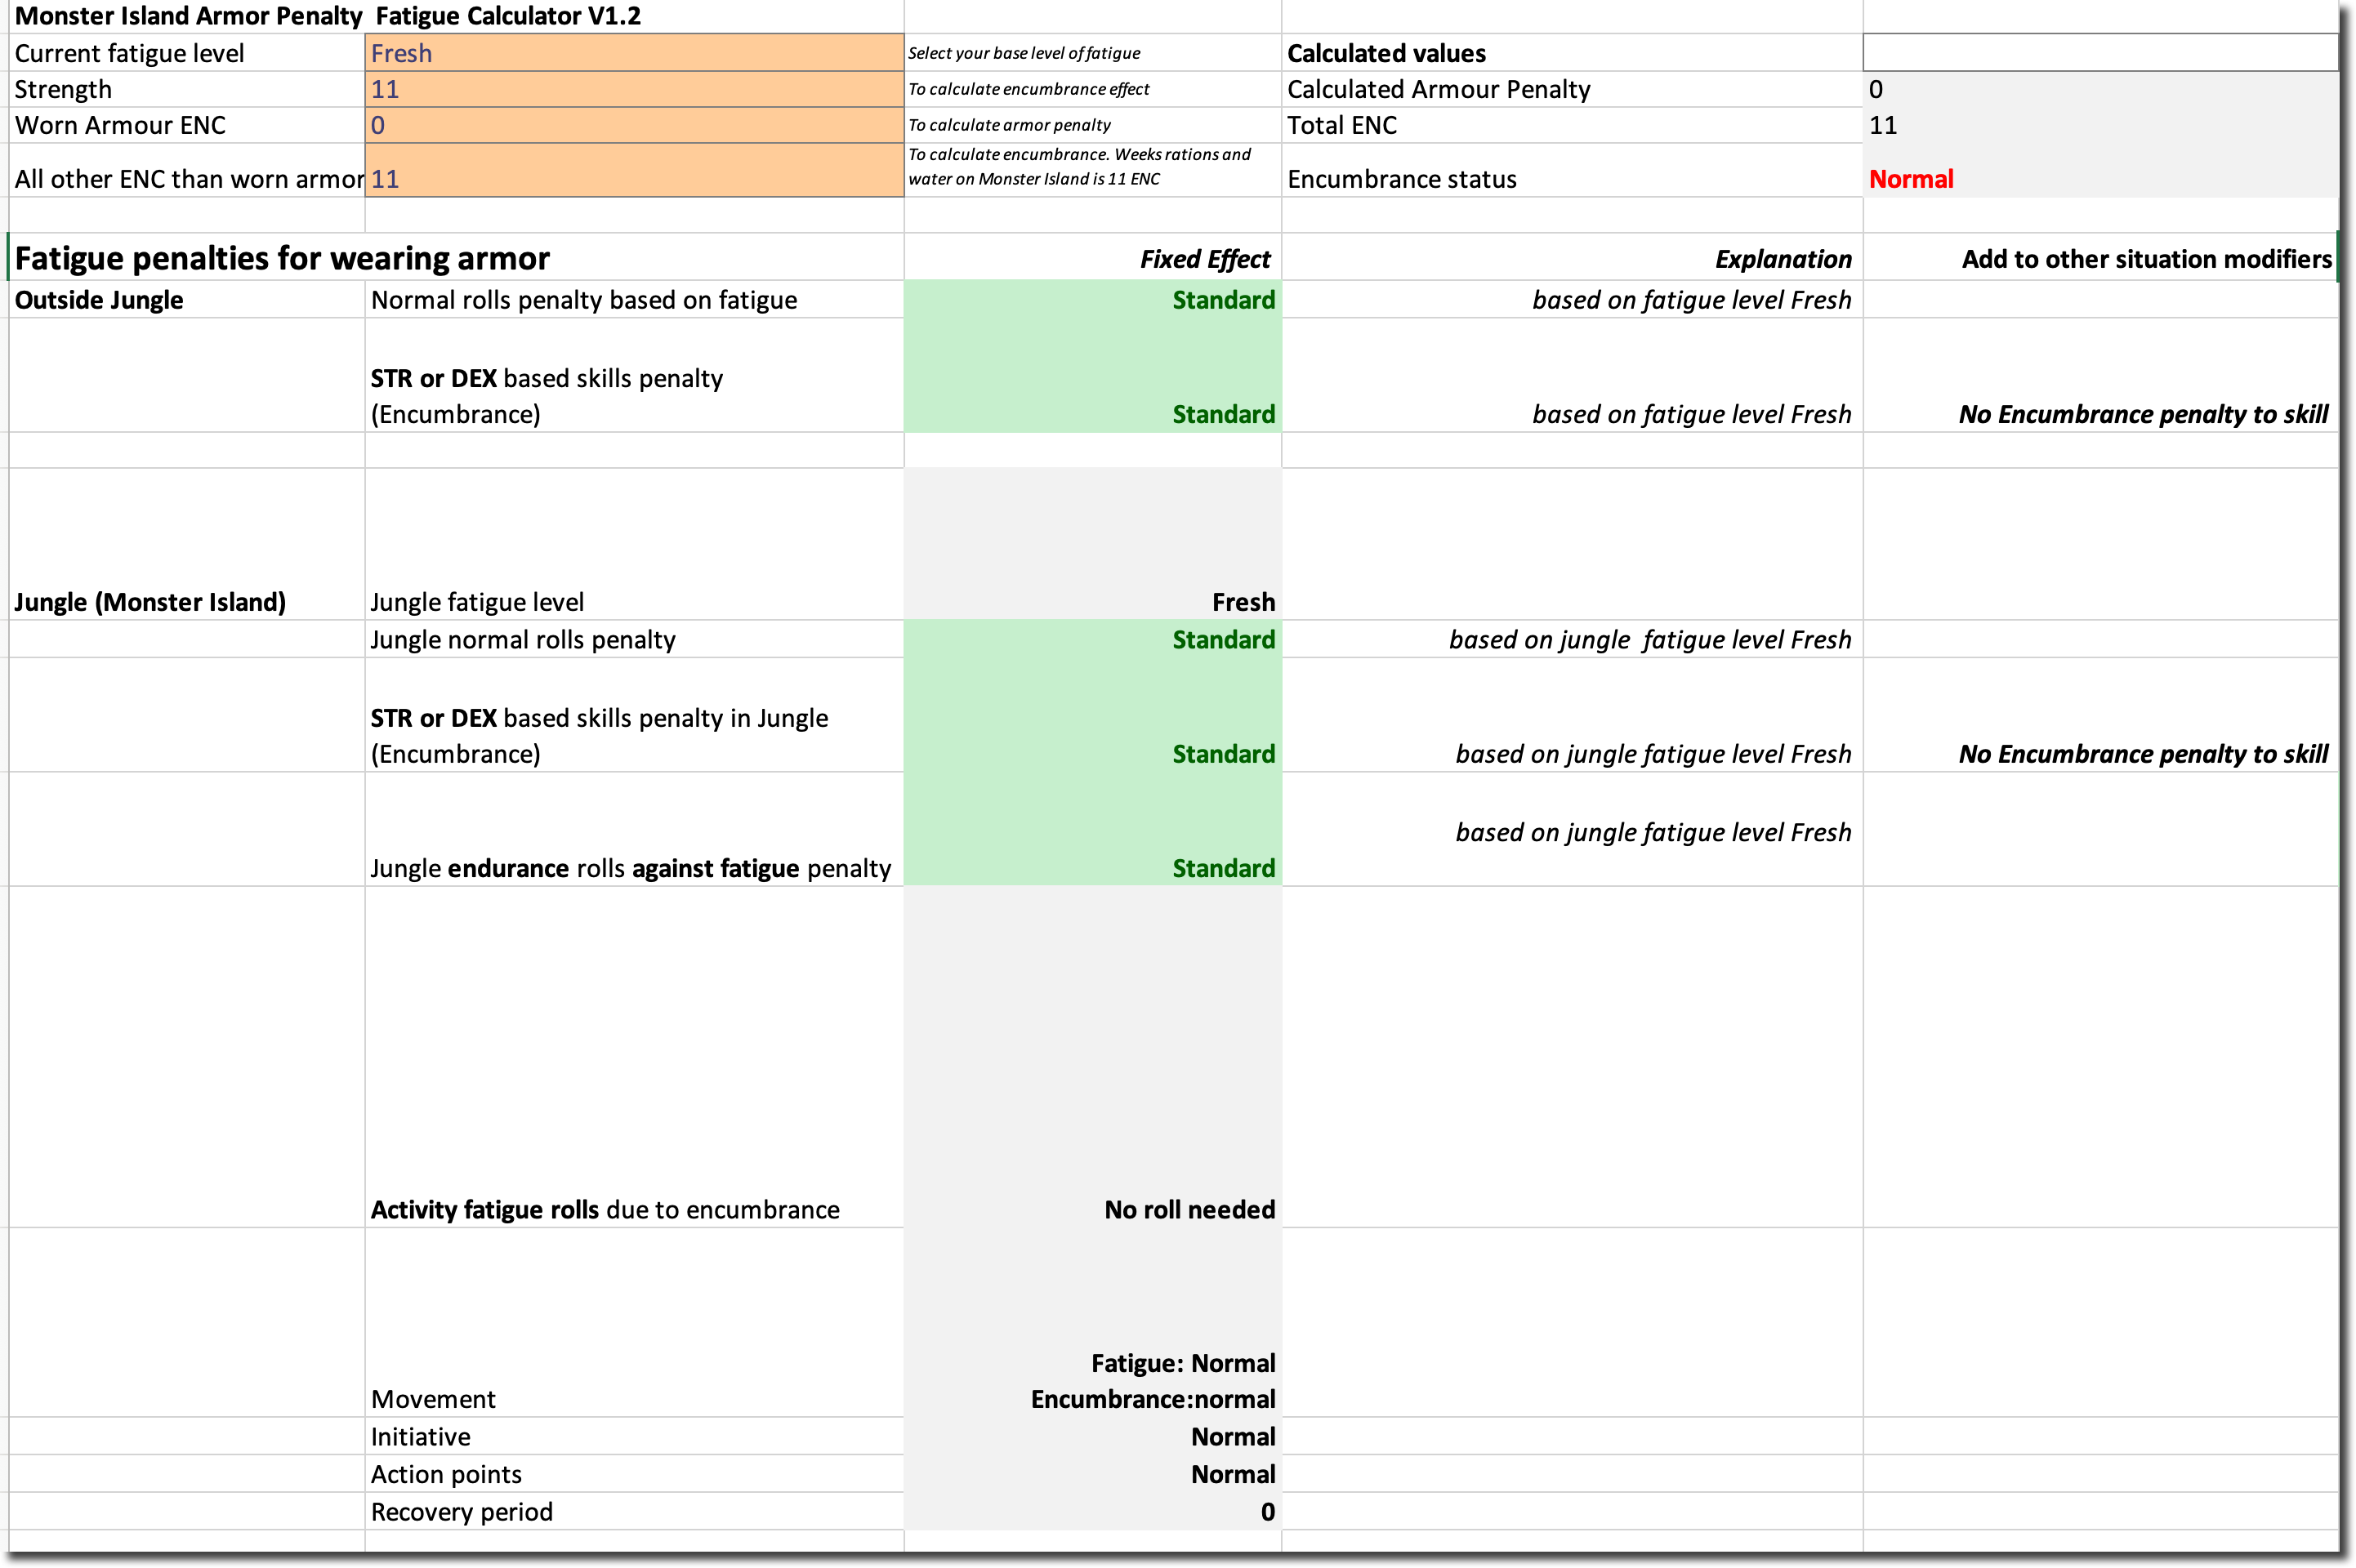
Task: Click the Monster Island Armor Penalty title cell
Action: (188, 16)
